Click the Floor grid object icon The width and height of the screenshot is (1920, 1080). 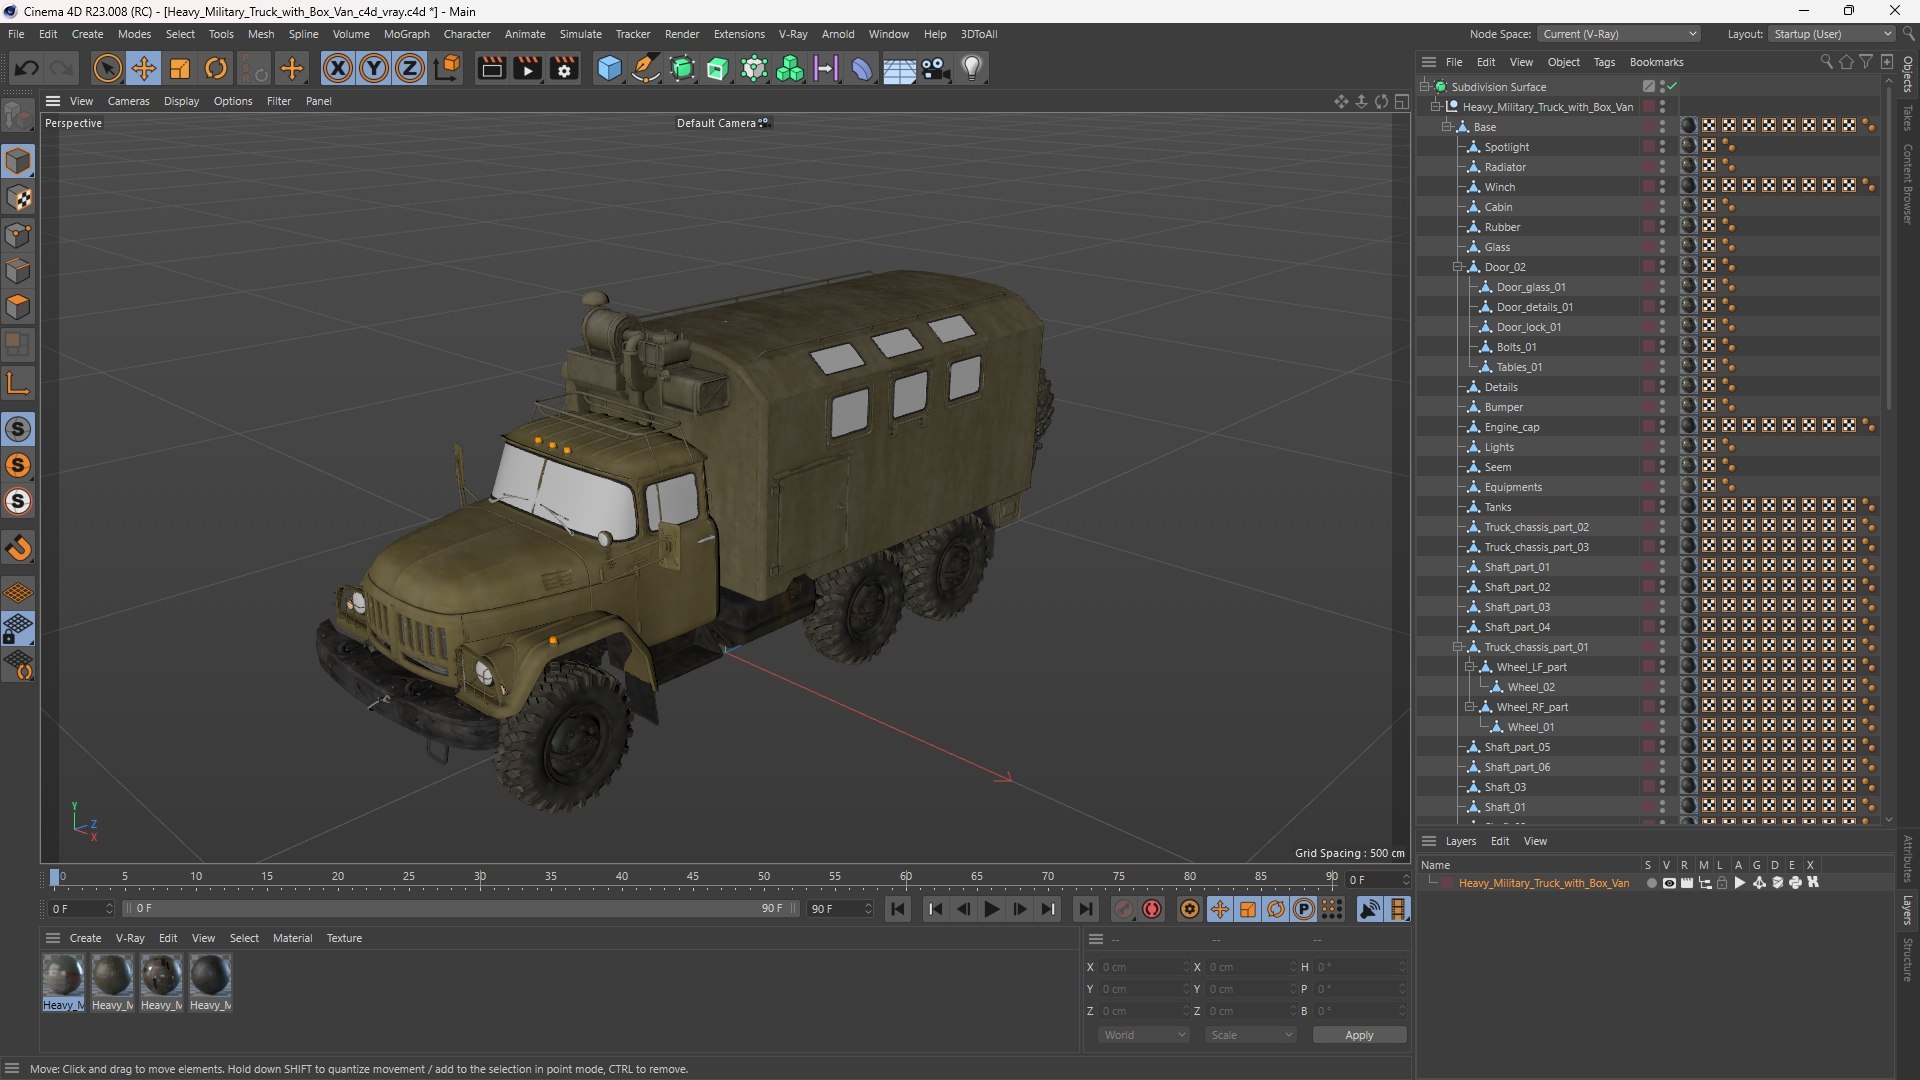tap(899, 68)
